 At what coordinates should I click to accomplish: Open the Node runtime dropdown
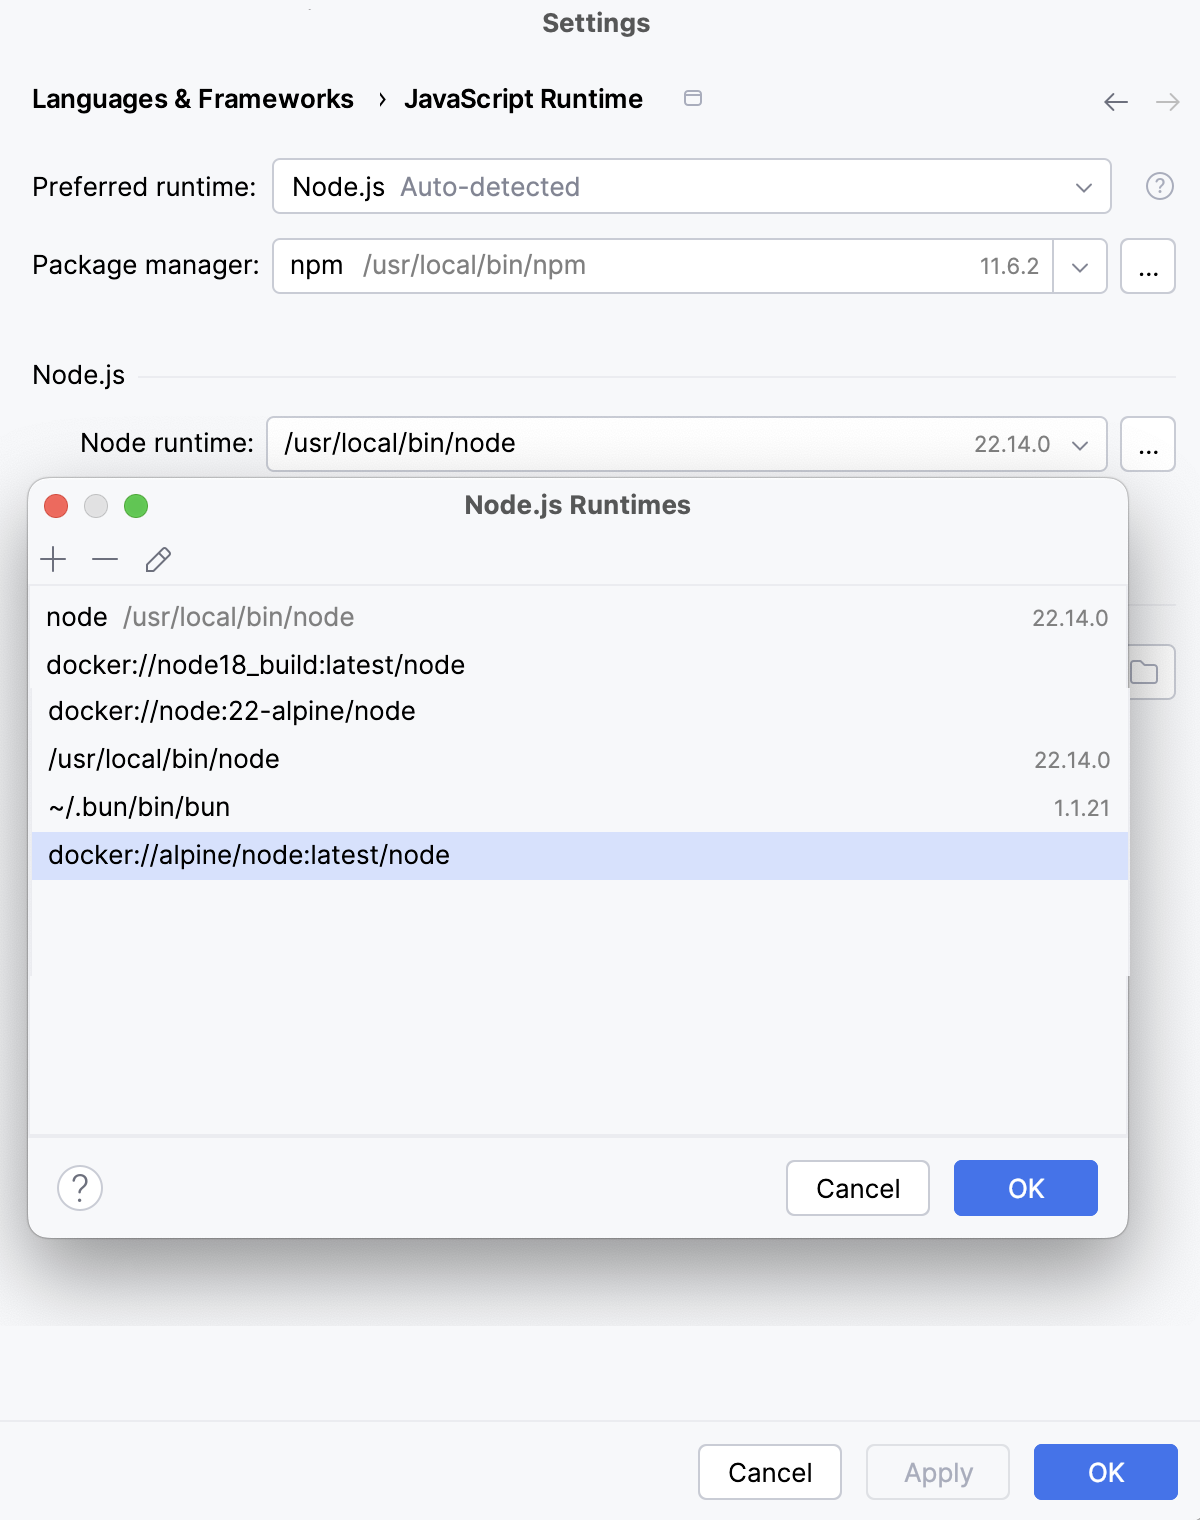coord(1080,444)
